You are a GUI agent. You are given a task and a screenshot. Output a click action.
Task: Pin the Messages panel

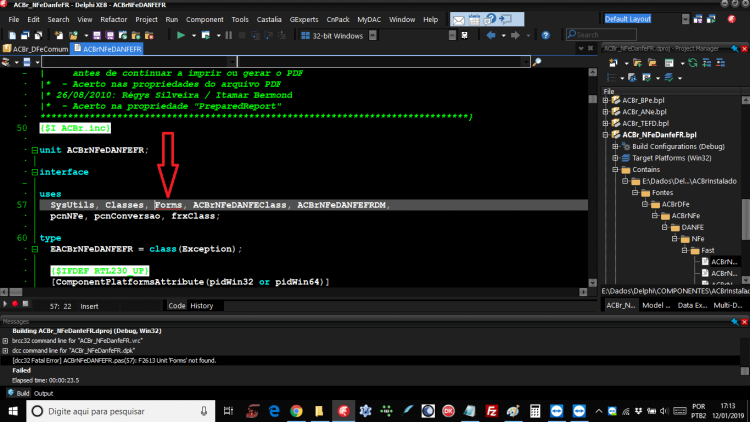[x=735, y=322]
